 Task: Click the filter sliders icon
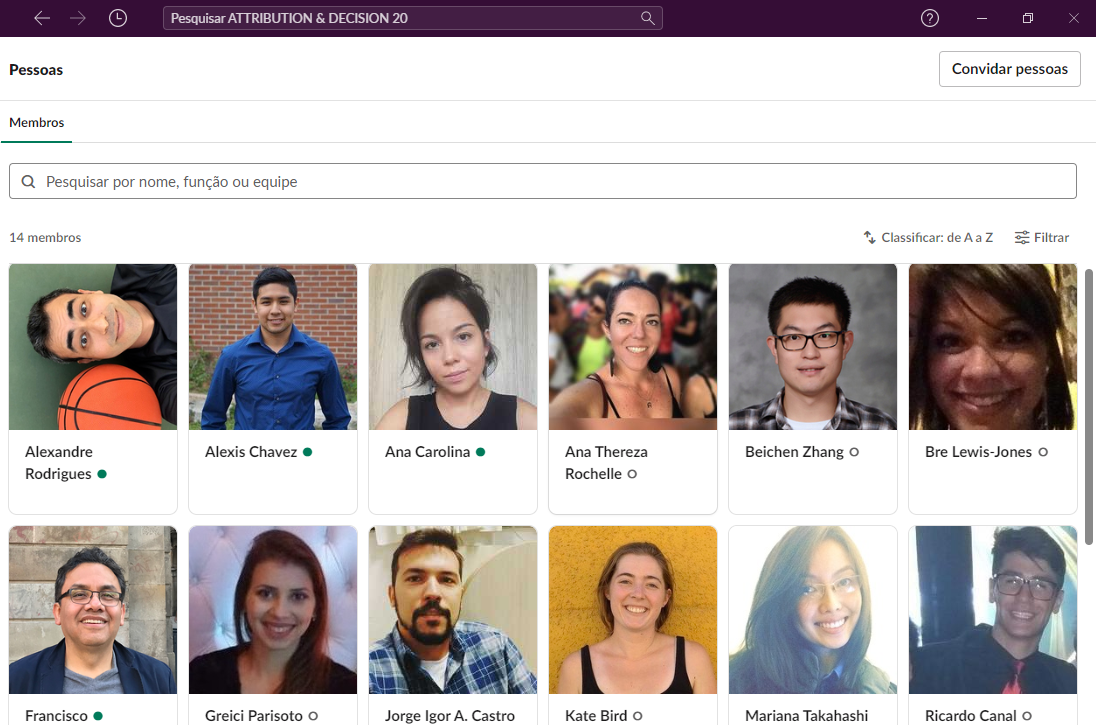[1022, 238]
